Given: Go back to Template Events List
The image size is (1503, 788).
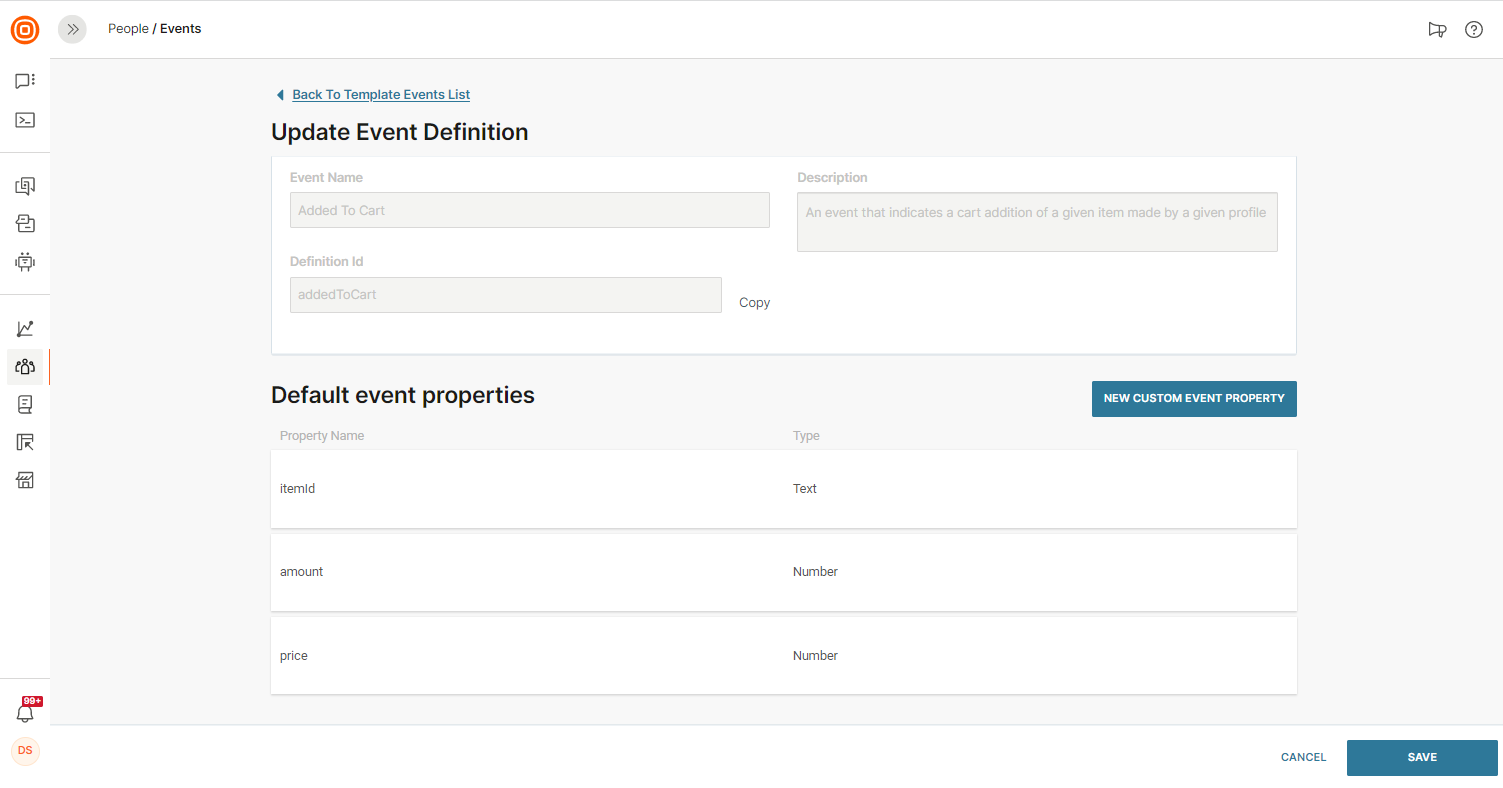Looking at the screenshot, I should 380,95.
